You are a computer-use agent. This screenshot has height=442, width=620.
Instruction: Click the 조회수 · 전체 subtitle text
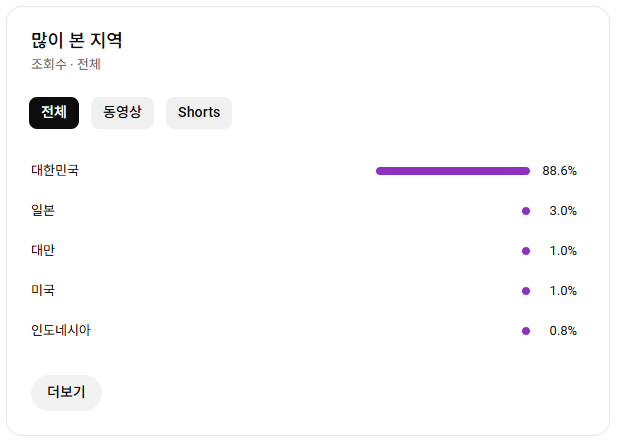coord(66,65)
